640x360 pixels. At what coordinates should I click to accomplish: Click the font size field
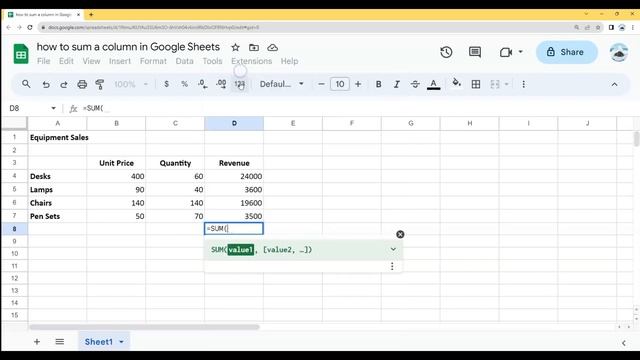[340, 84]
